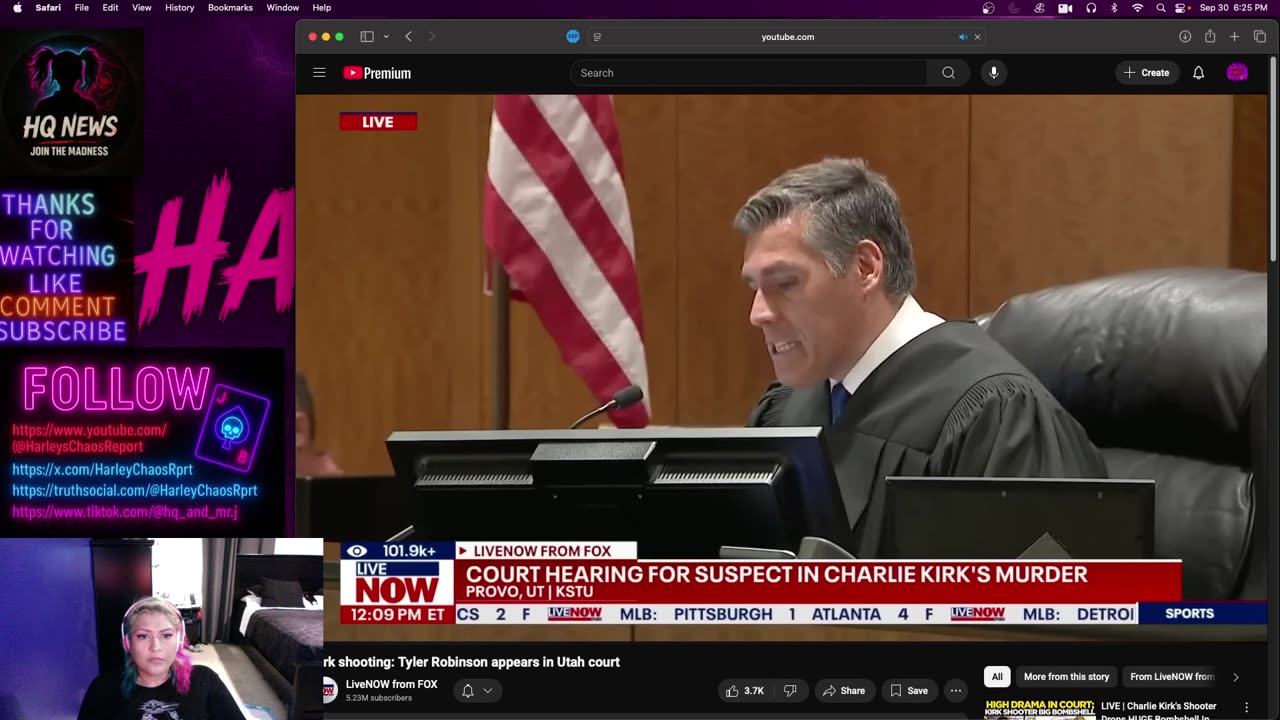Show next chips with right chevron
This screenshot has height=720, width=1280.
coord(1235,677)
